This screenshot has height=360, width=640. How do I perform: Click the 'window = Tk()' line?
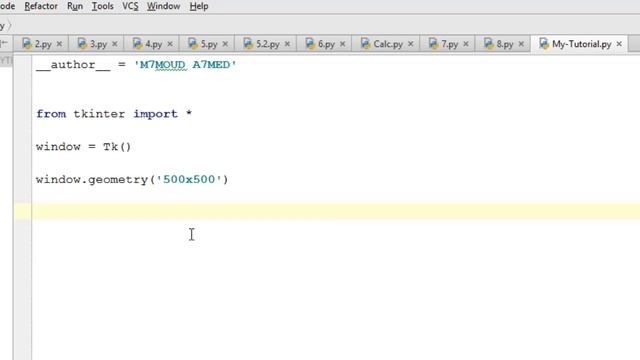coord(83,147)
